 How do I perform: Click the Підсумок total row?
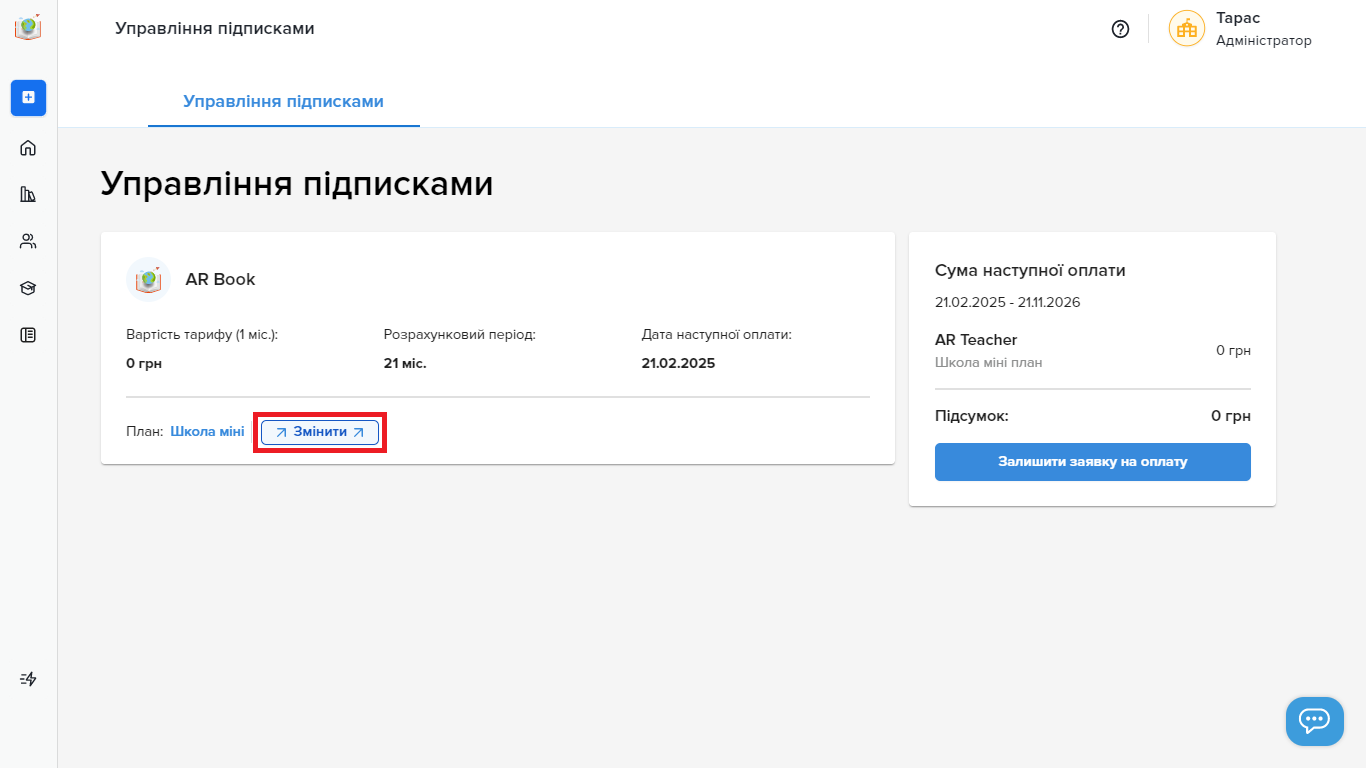(1092, 416)
